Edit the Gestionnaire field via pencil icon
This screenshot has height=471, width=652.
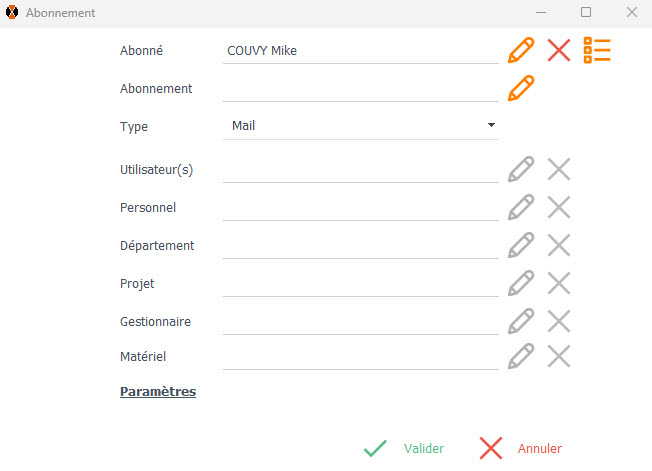click(x=521, y=321)
